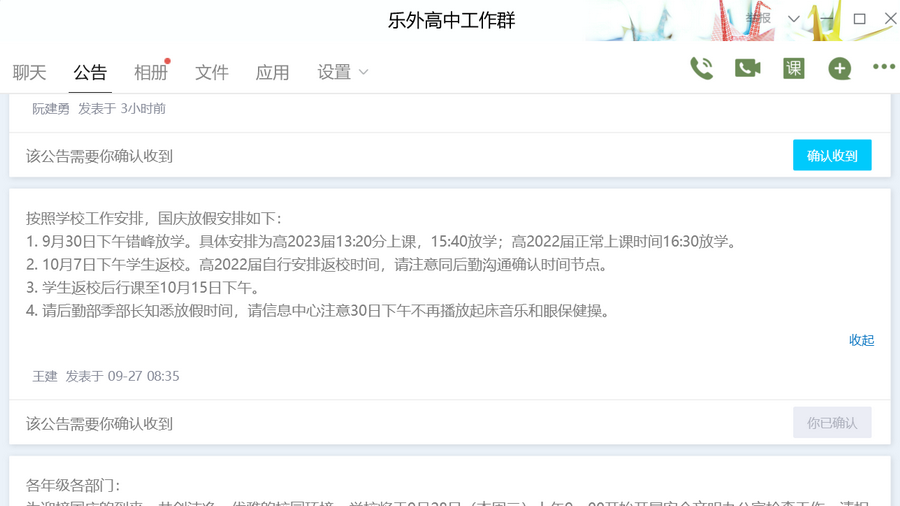Click the green plus bubble icon
The height and width of the screenshot is (506, 900).
click(x=839, y=68)
